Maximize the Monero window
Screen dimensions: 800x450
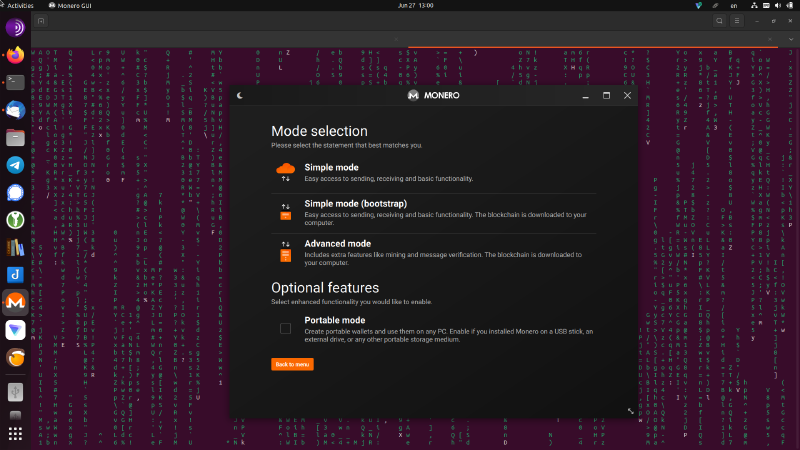606,95
